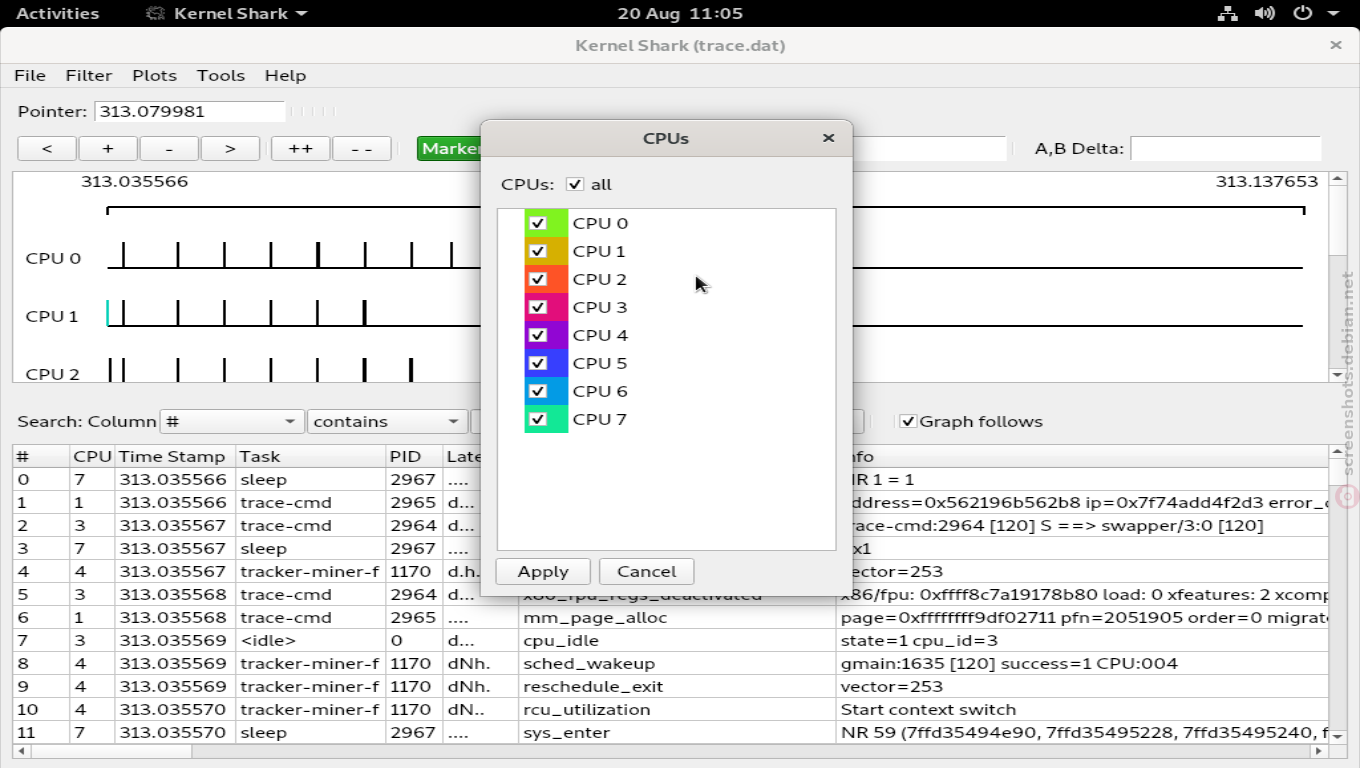Viewport: 1360px width, 768px height.
Task: Click the event table horizontal scrollbar
Action: coord(670,751)
